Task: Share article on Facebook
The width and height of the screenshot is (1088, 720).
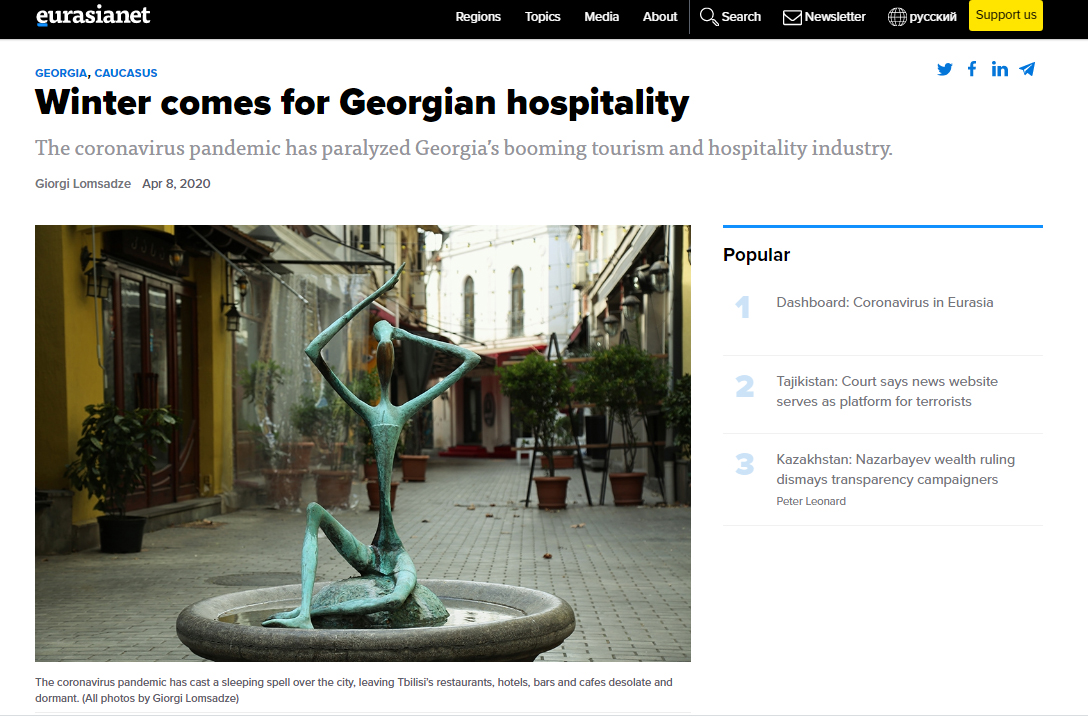Action: pos(972,69)
